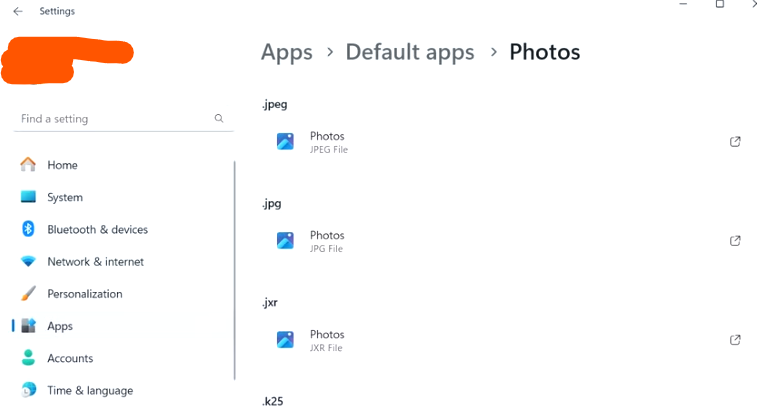The image size is (760, 416).
Task: Open Personalization settings
Action: (84, 294)
